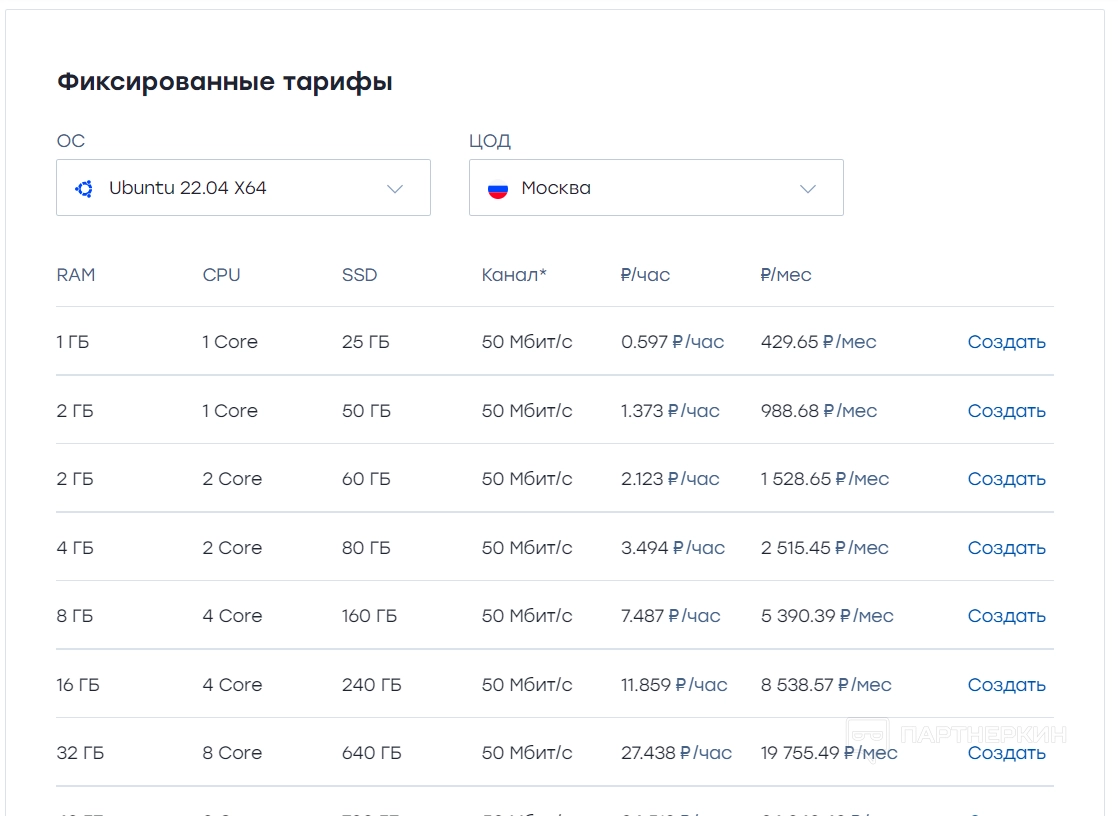Click Создать for the 16 ГБ plan
The height and width of the screenshot is (816, 1118).
(x=1006, y=685)
